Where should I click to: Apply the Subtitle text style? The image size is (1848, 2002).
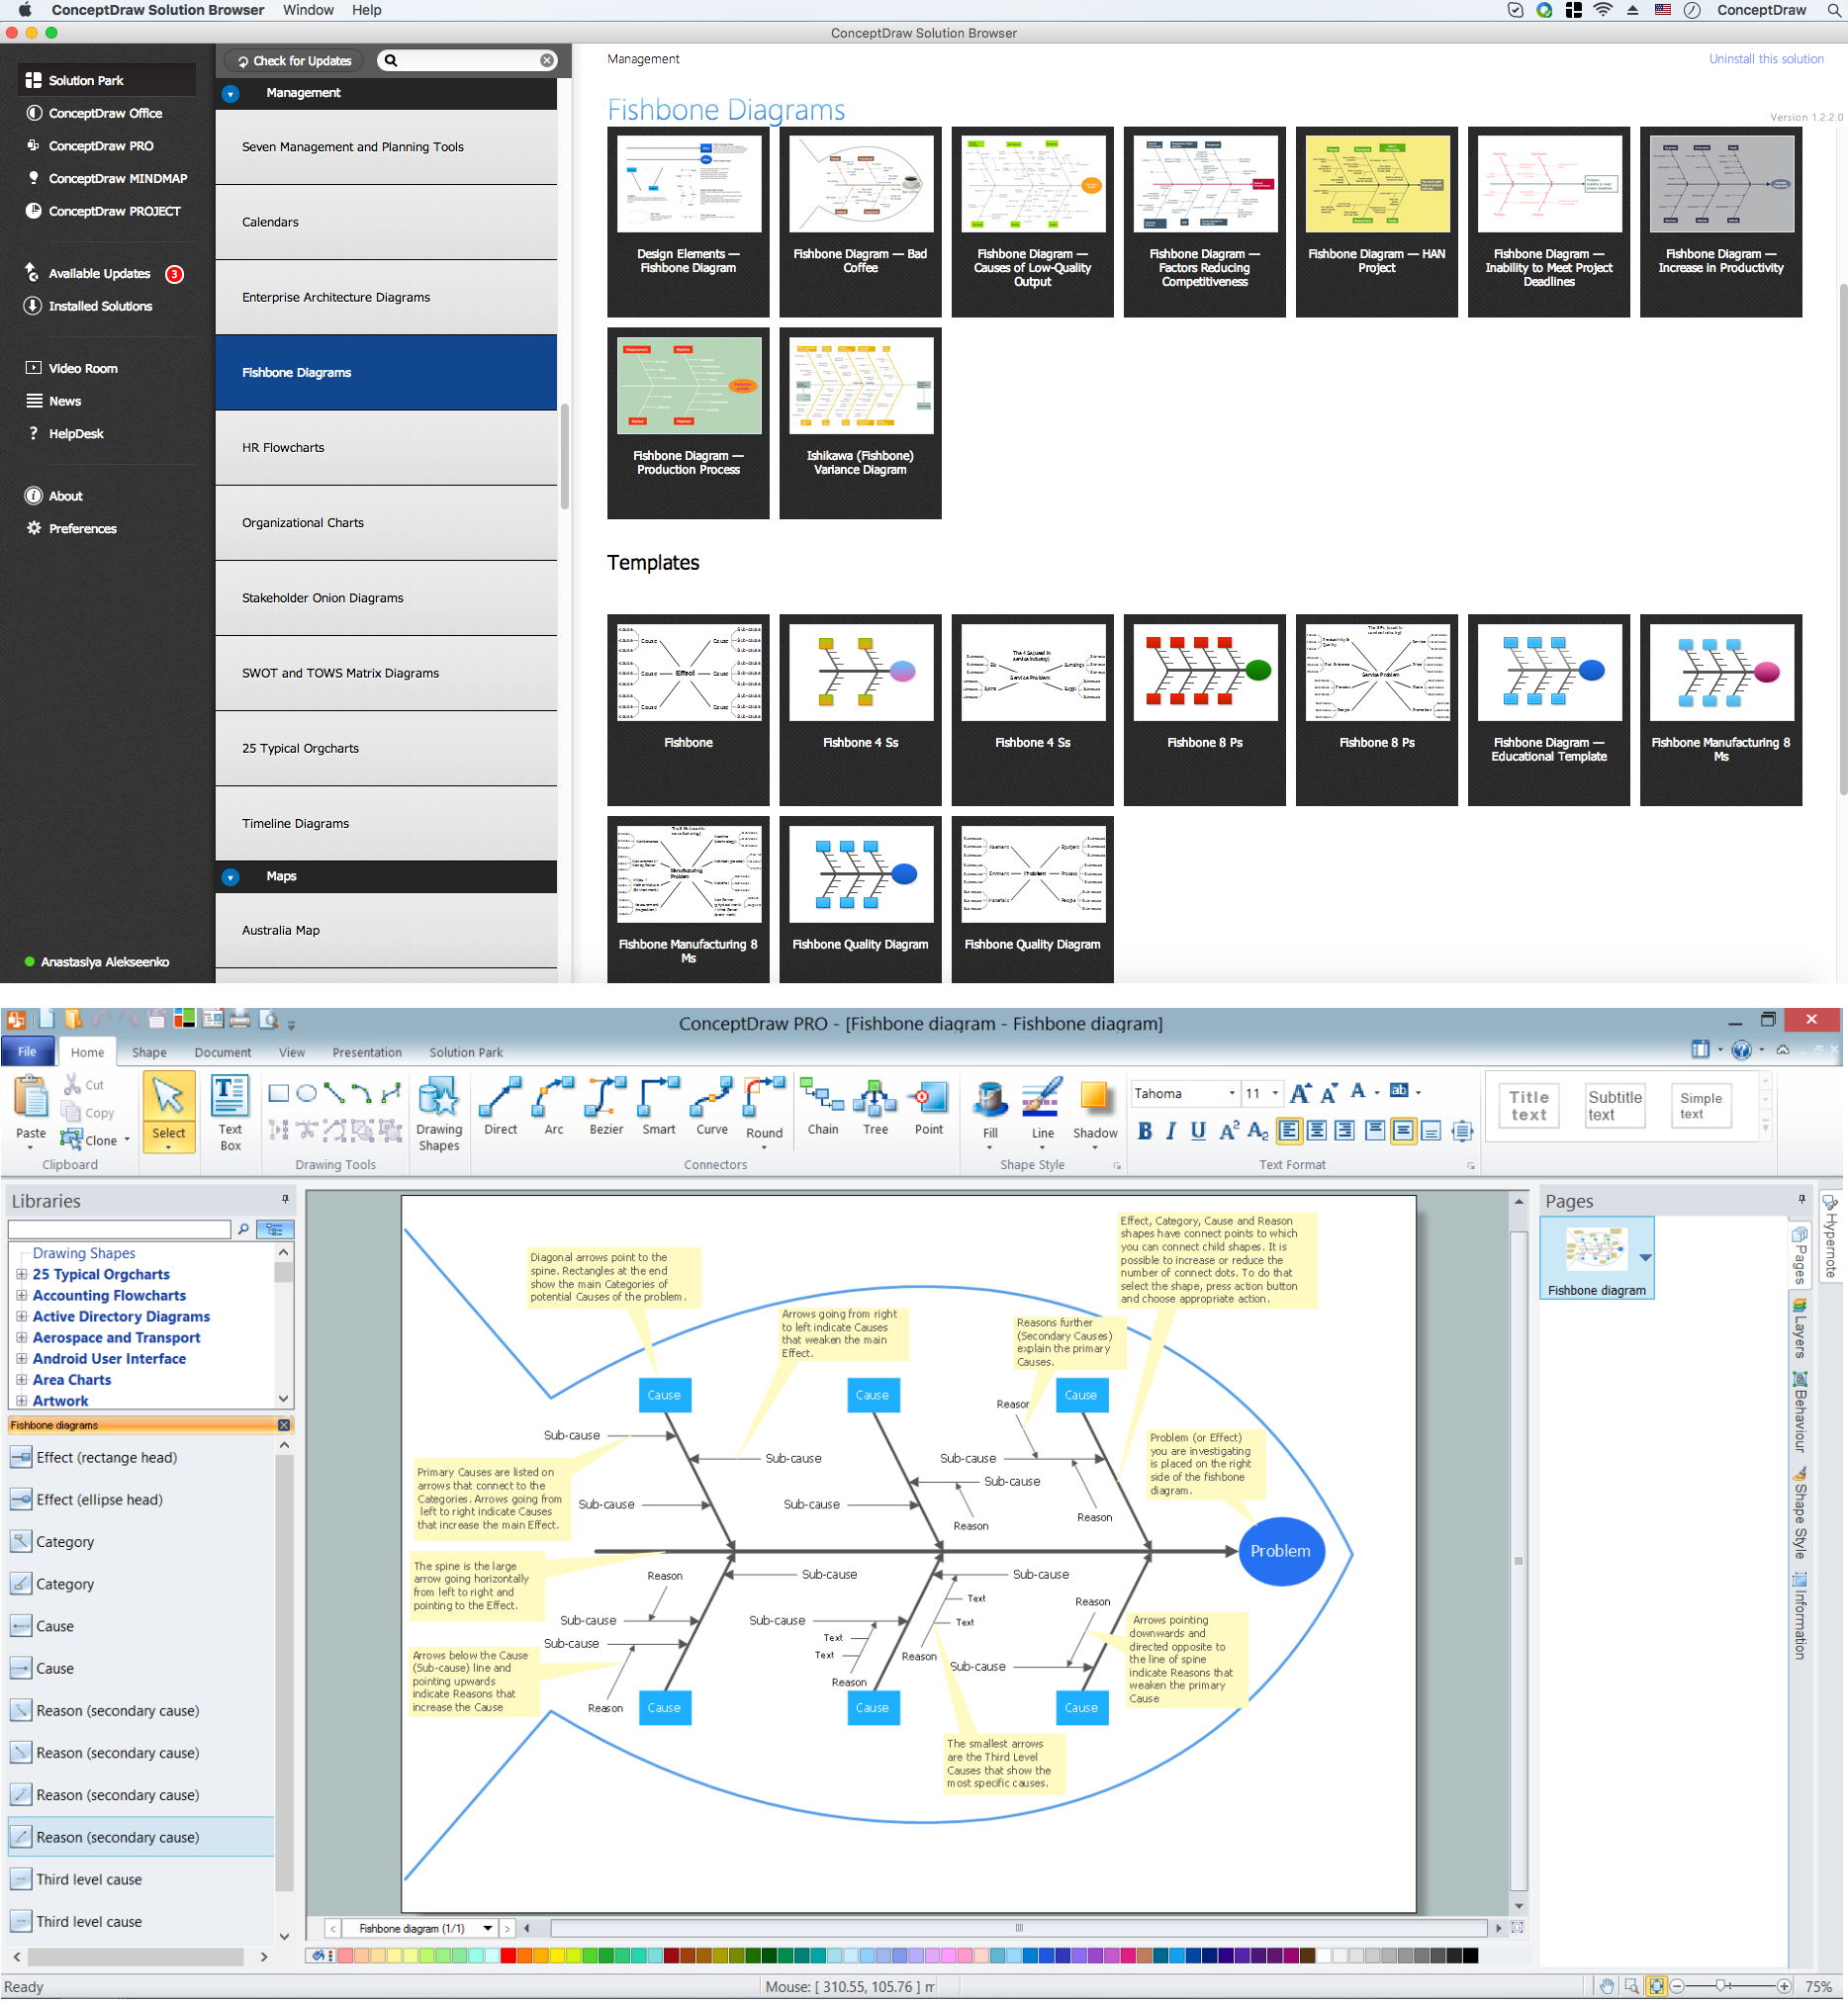1615,1105
